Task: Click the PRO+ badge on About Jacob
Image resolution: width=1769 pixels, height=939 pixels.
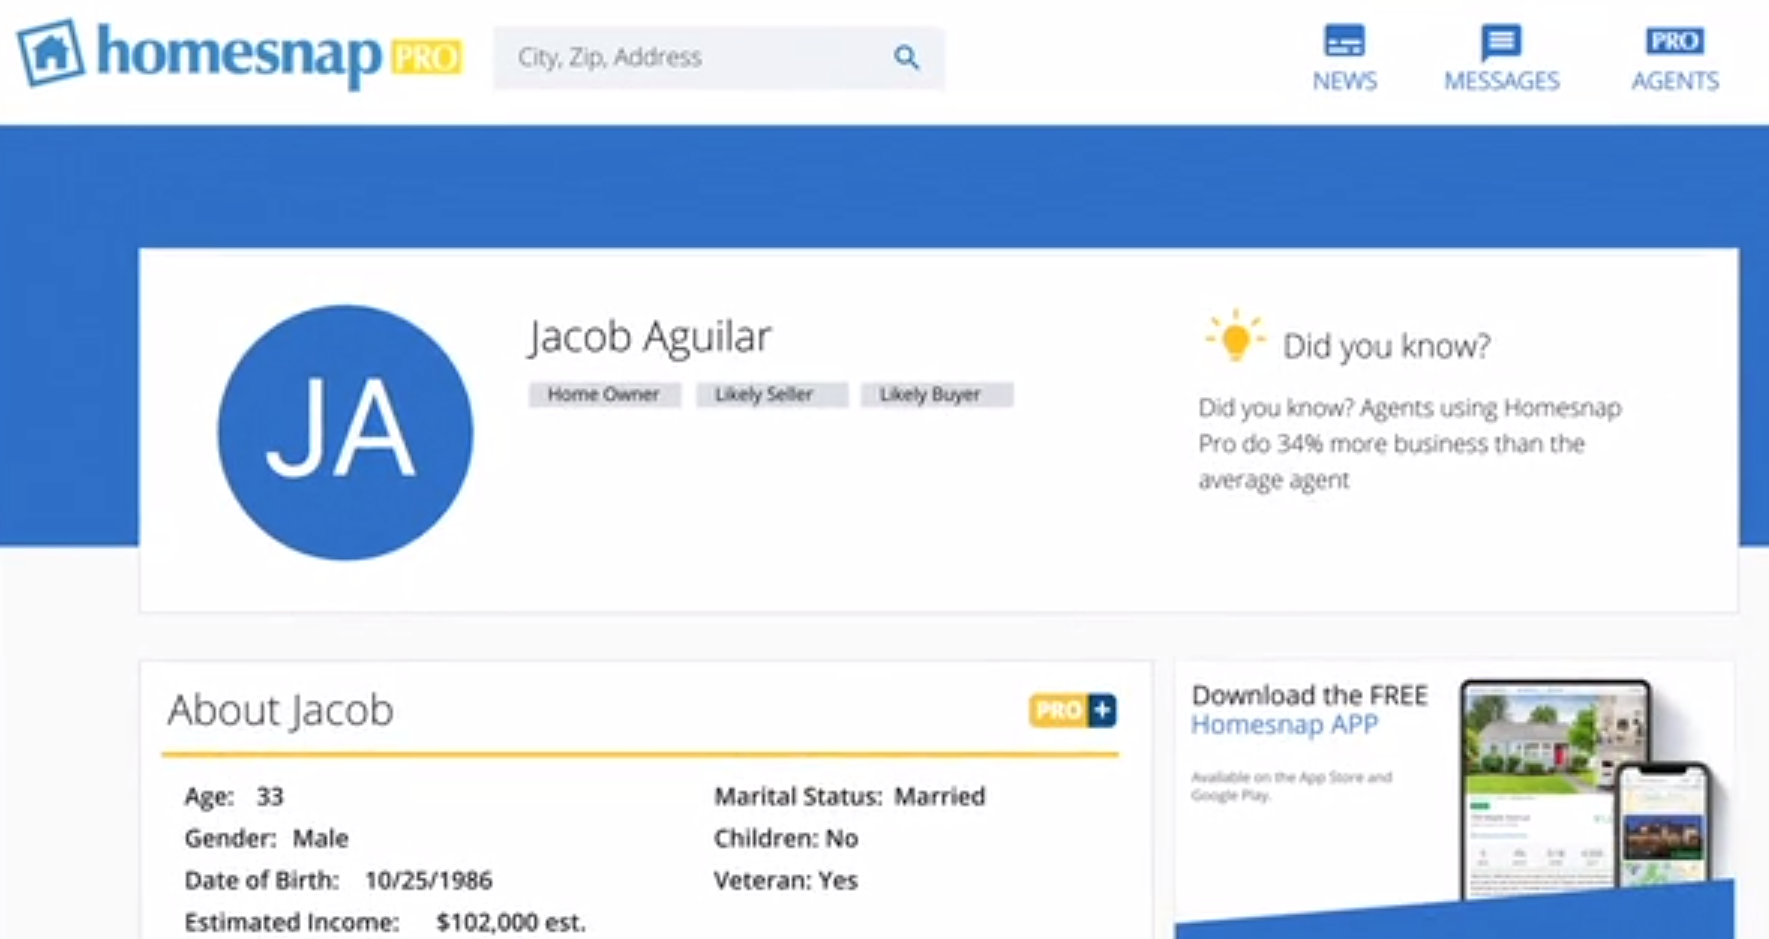Action: pyautogui.click(x=1071, y=710)
